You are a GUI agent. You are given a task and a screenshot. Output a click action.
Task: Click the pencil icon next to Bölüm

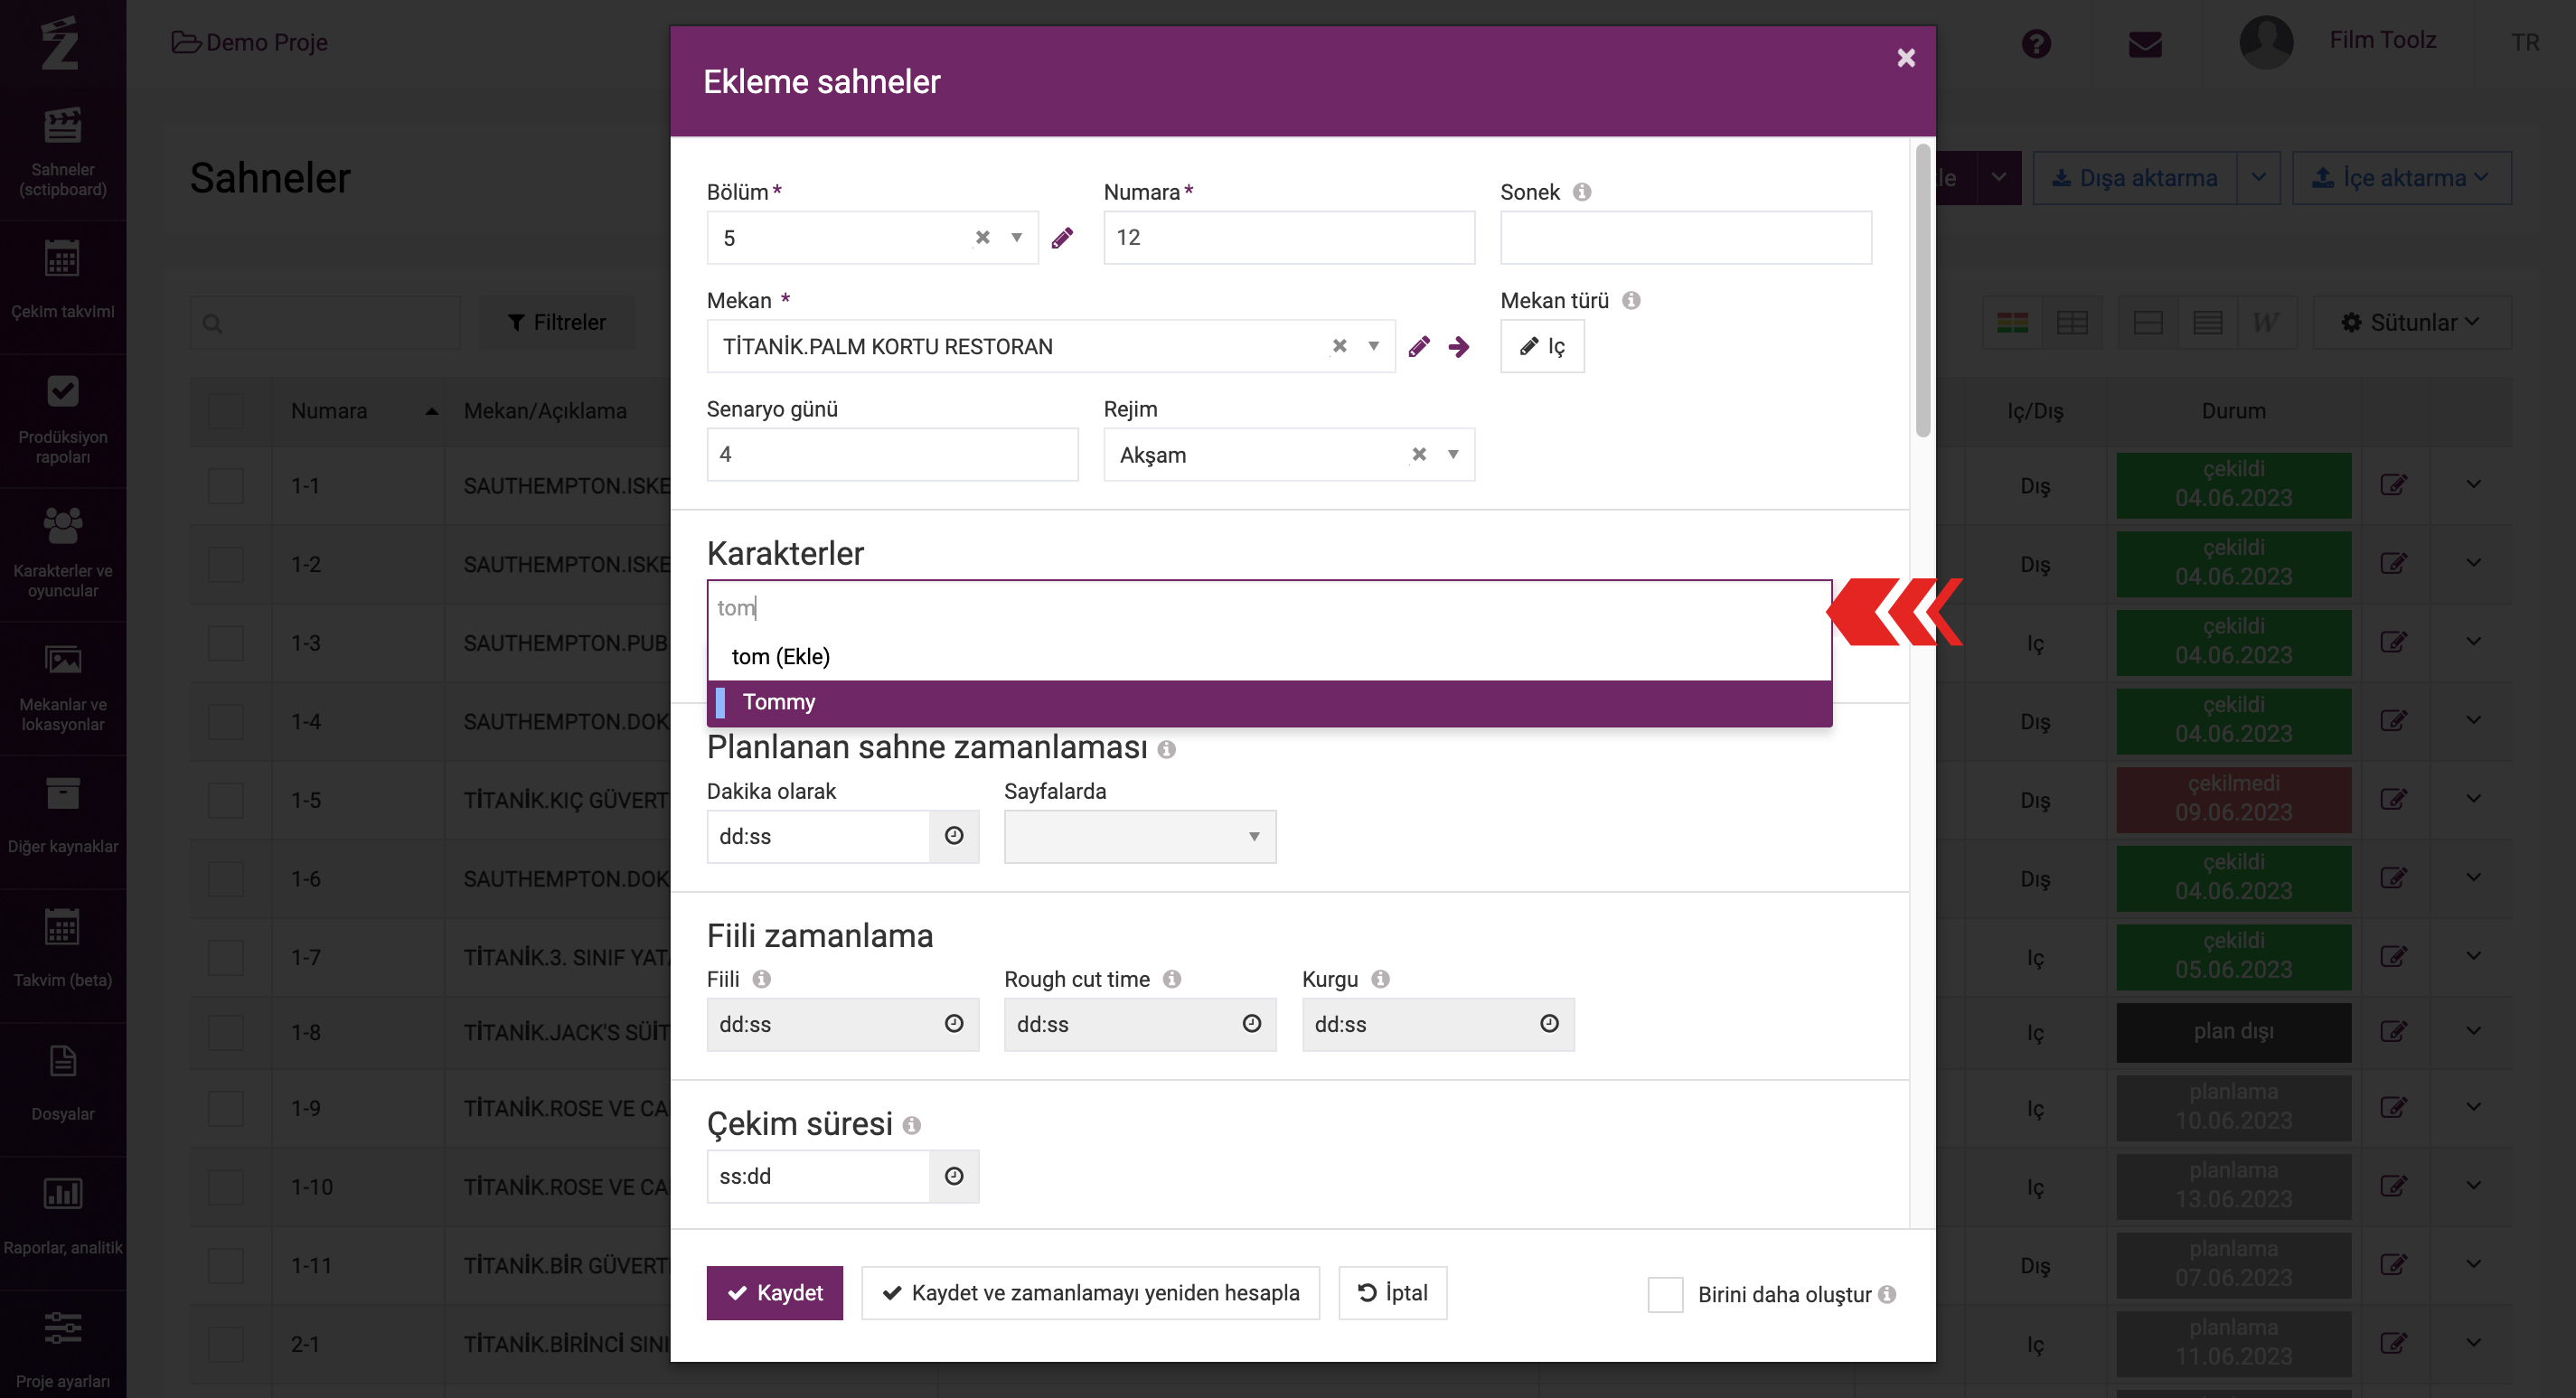[1062, 238]
